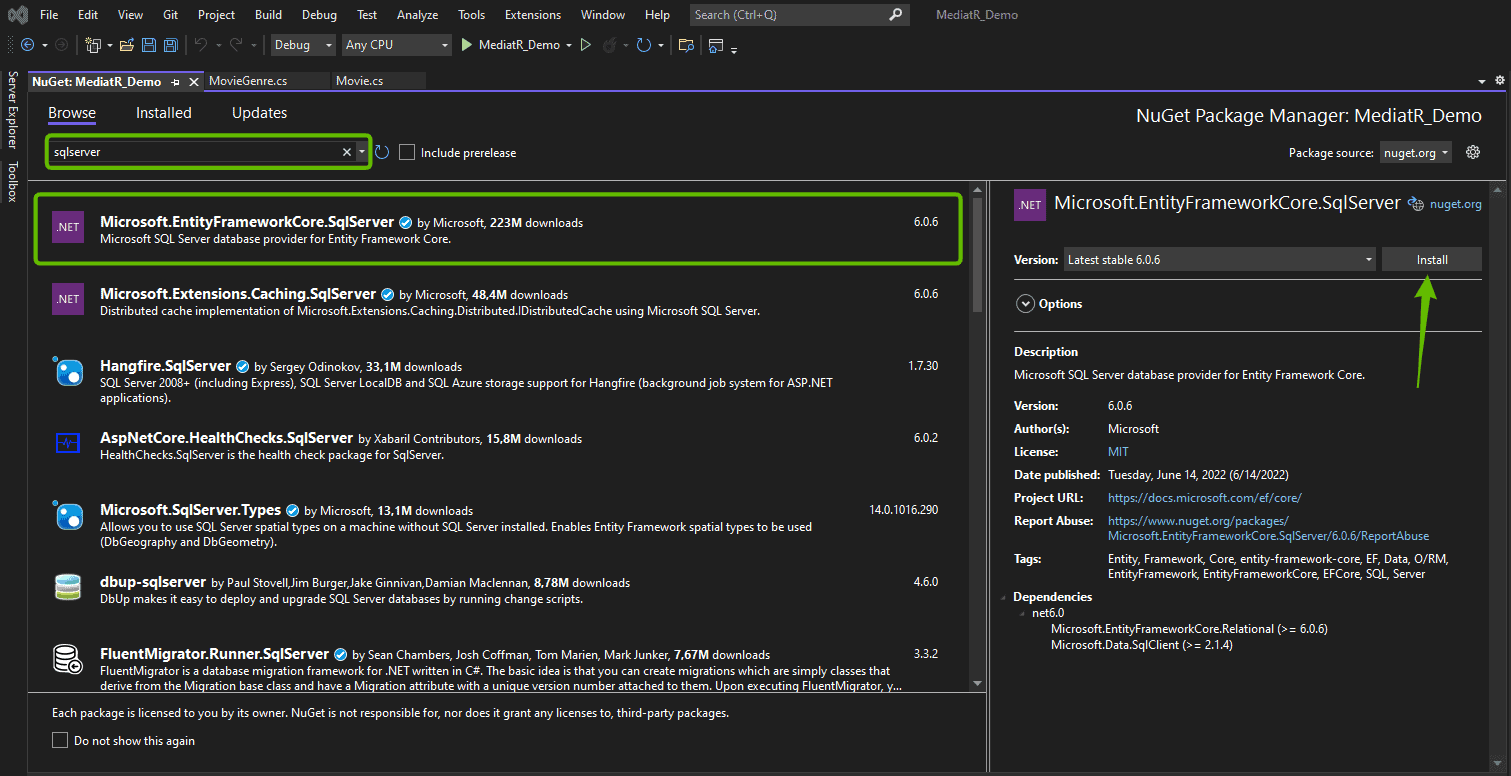
Task: Clear the sqlserver search text
Action: pyautogui.click(x=347, y=152)
